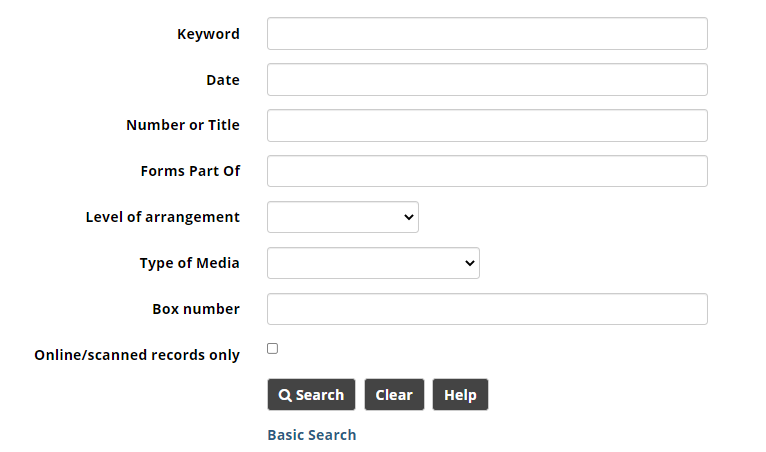The image size is (766, 452).
Task: Open the Level of arrangement dropdown
Action: point(343,217)
